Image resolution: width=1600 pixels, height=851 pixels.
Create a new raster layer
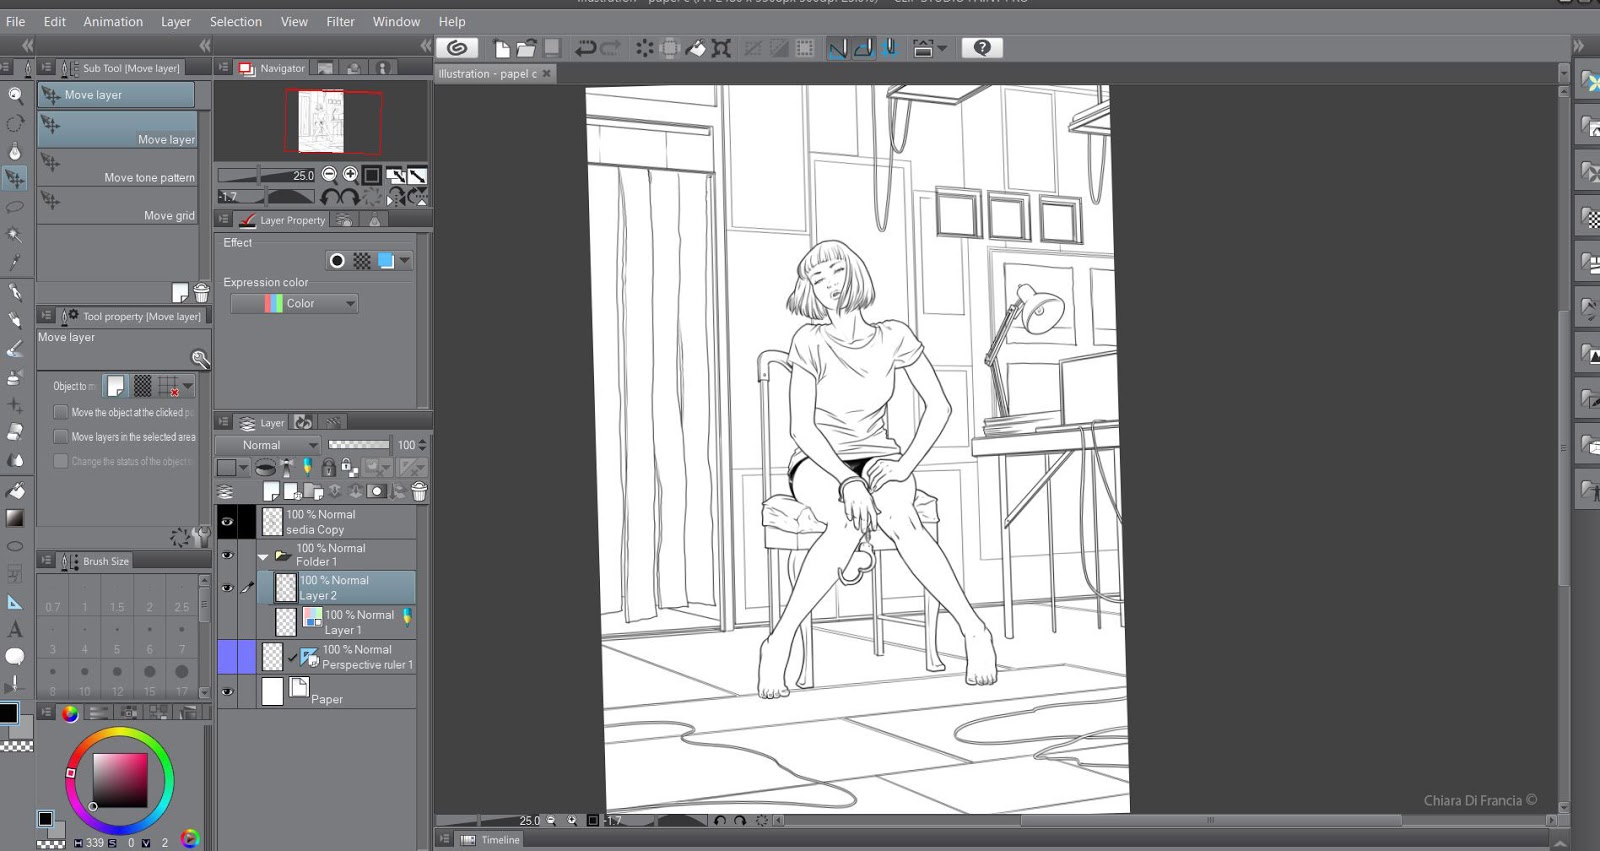[x=271, y=491]
